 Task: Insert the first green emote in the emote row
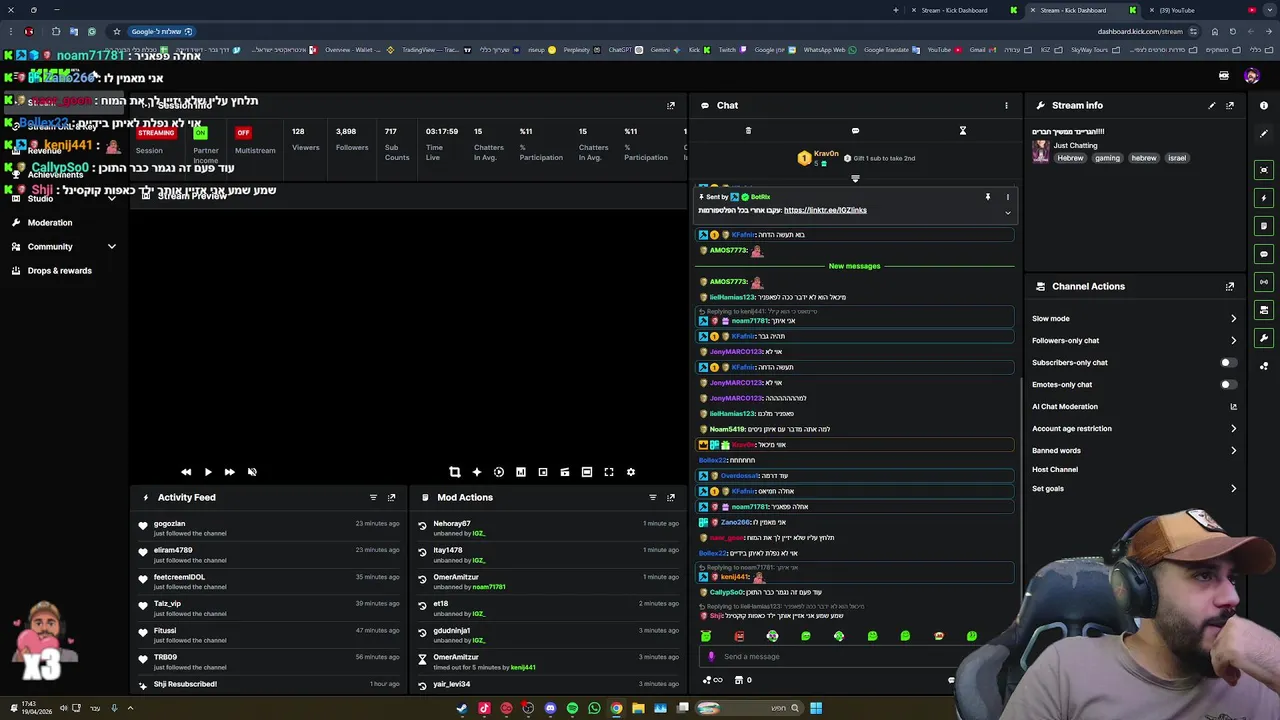706,636
